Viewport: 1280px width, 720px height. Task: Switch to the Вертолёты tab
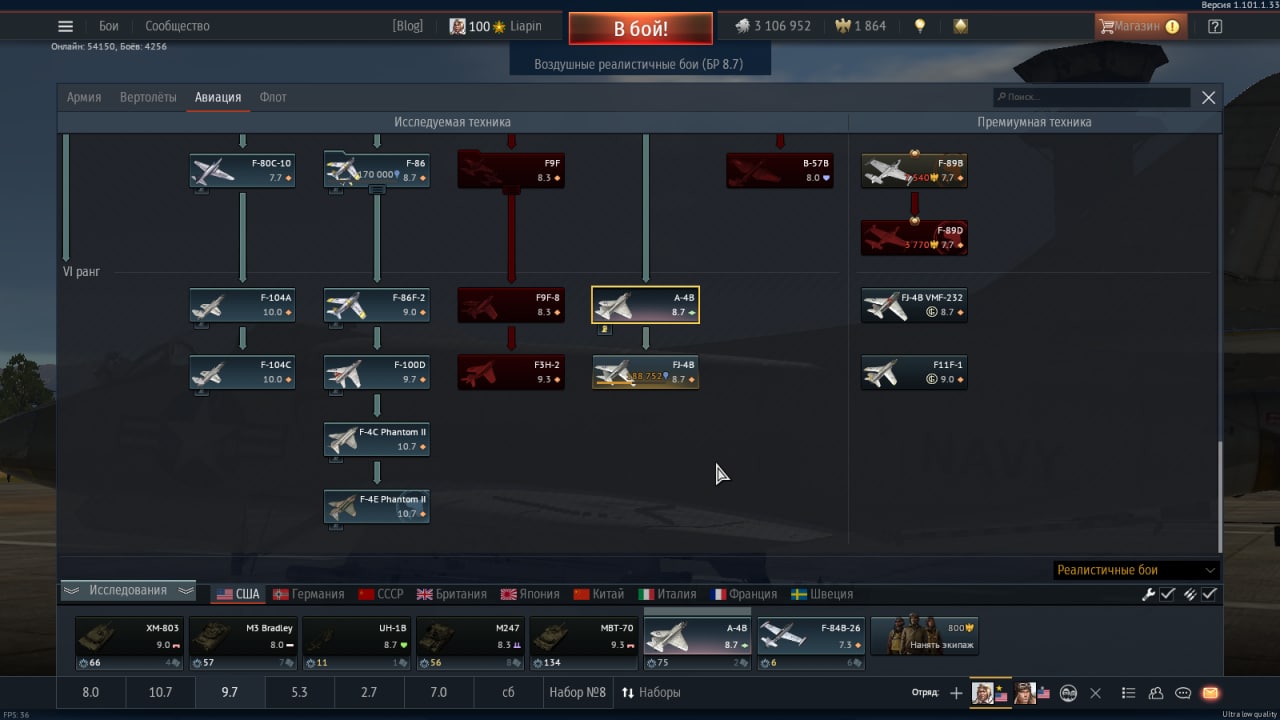(148, 97)
